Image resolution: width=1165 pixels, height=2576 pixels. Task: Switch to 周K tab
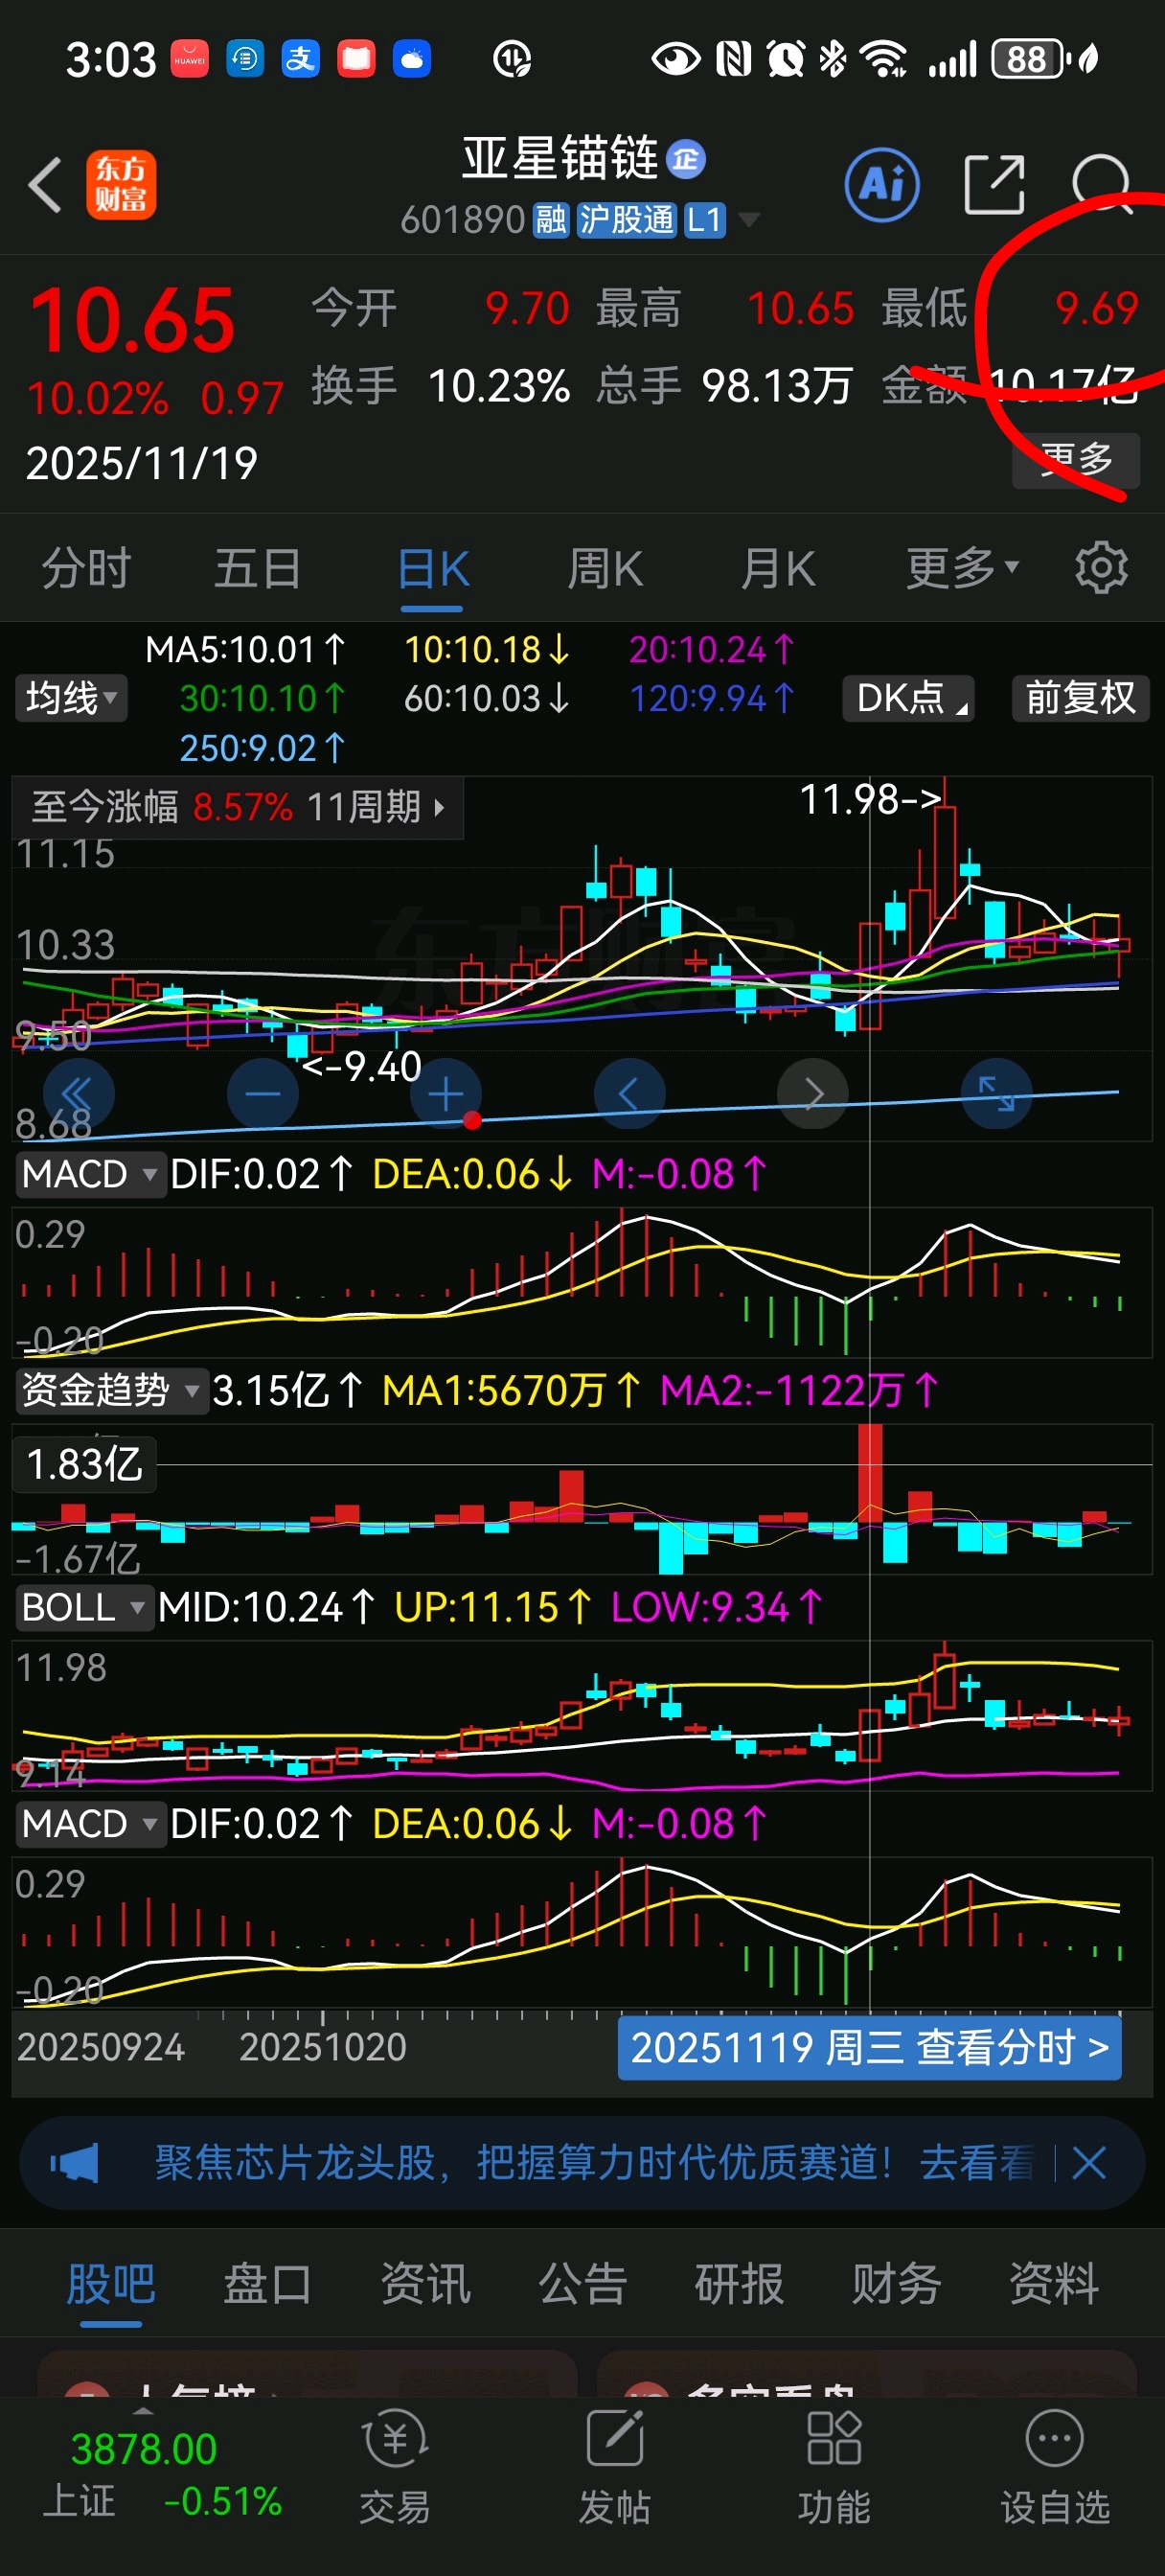tap(605, 568)
